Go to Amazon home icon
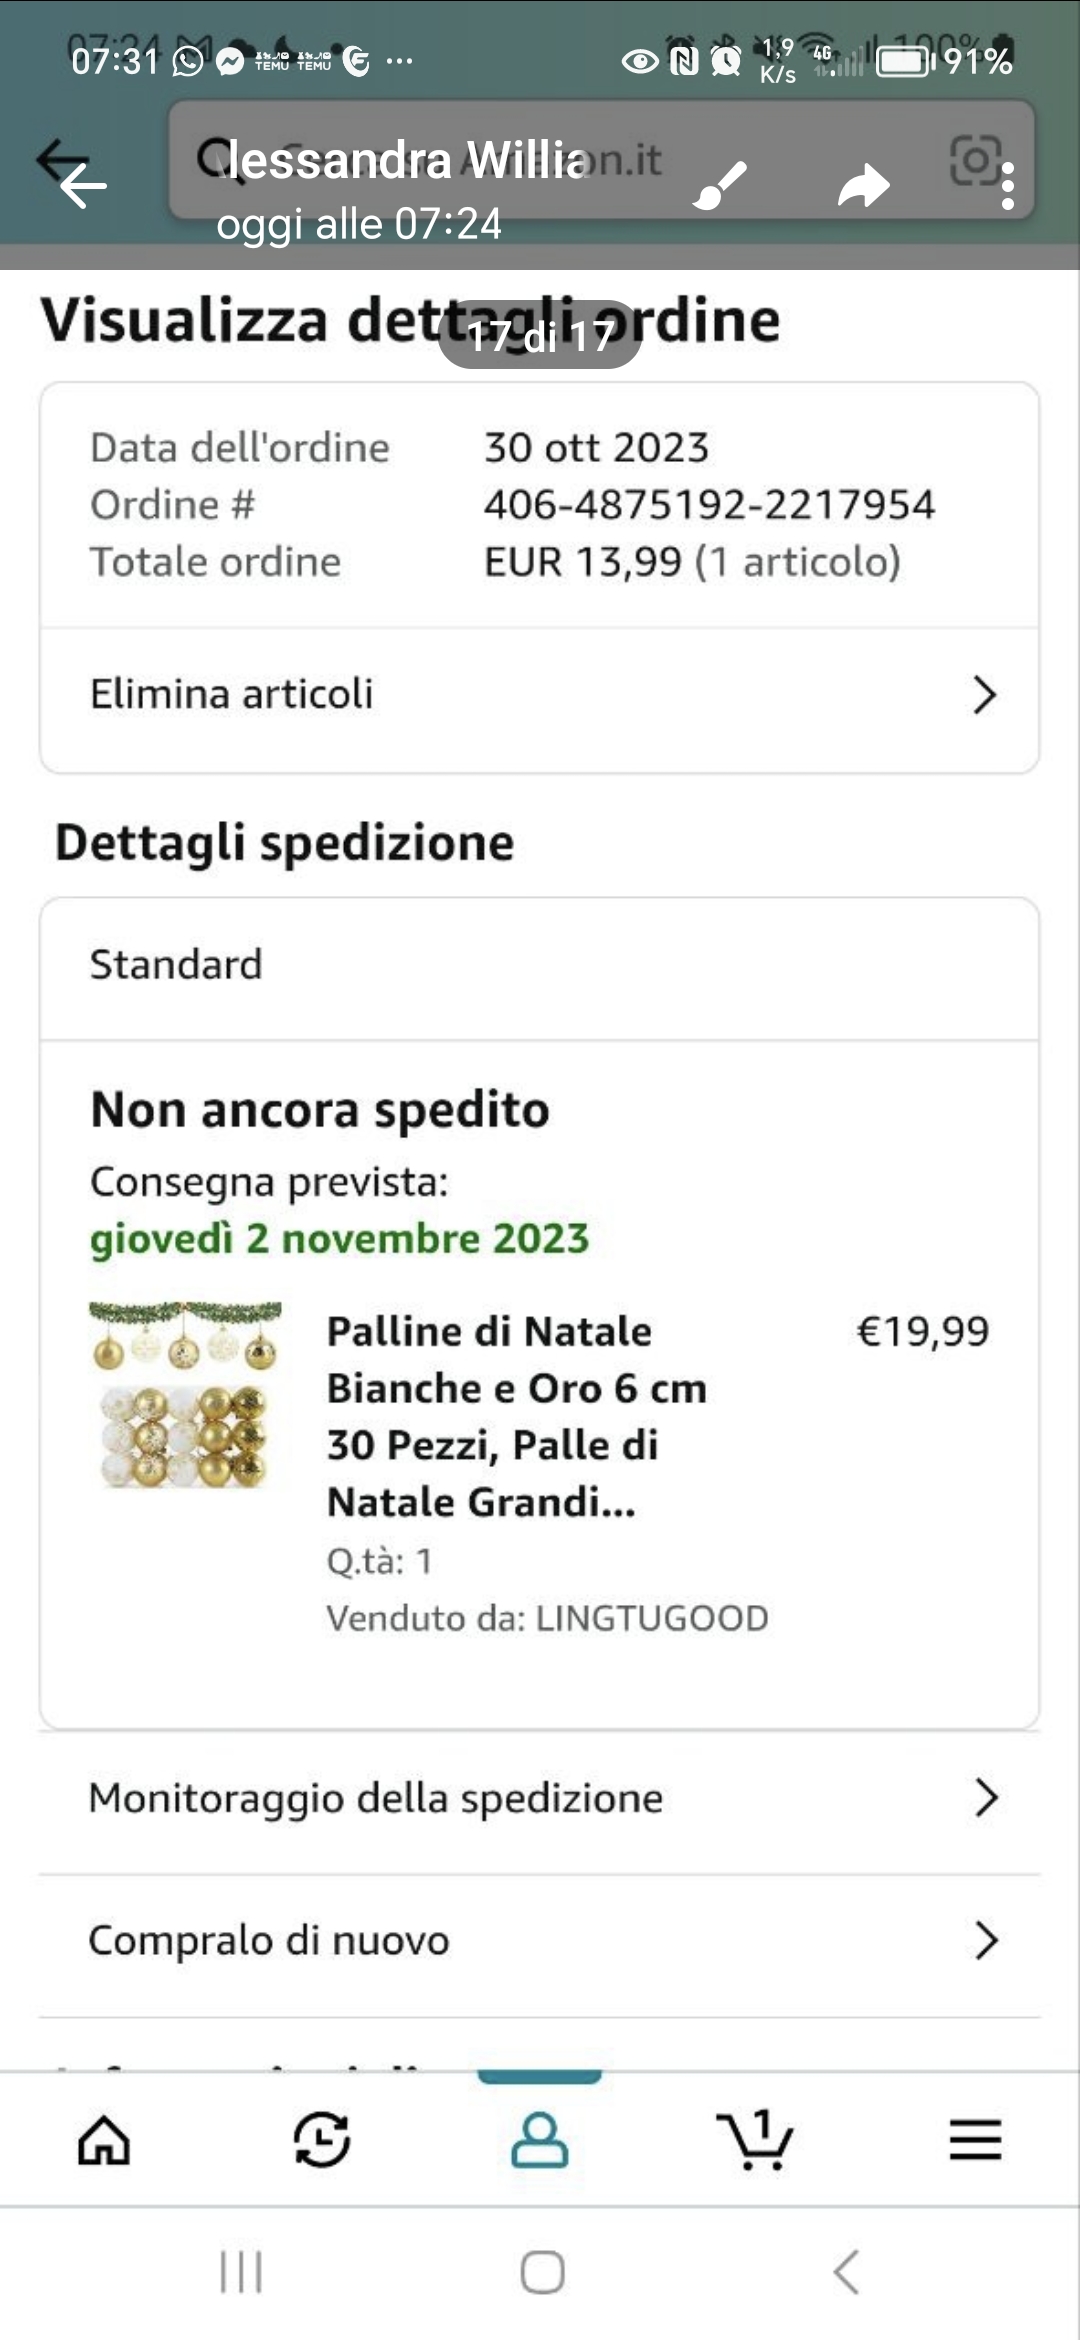Viewport: 1080px width, 2340px height. coord(104,2140)
